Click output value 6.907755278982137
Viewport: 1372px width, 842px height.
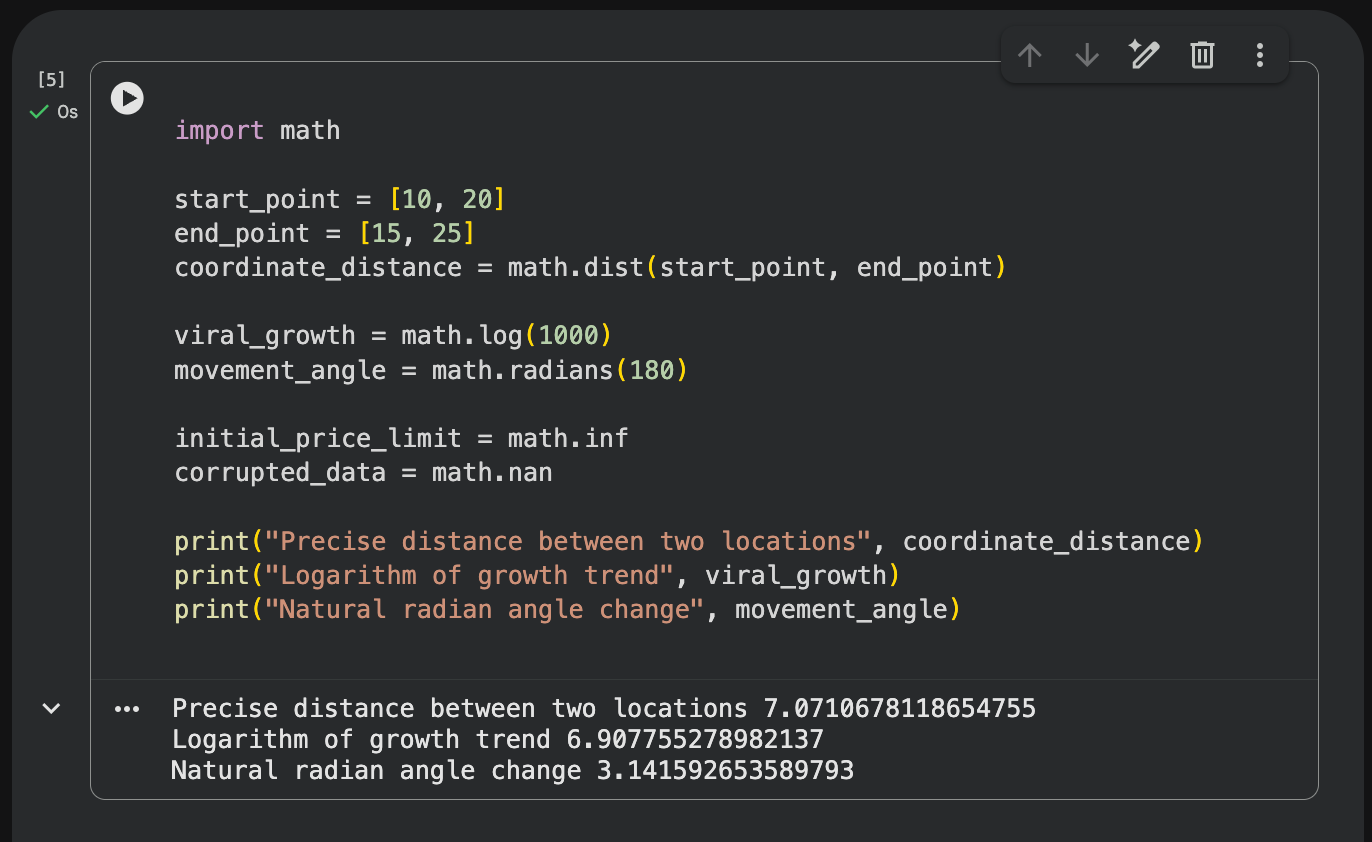point(695,740)
